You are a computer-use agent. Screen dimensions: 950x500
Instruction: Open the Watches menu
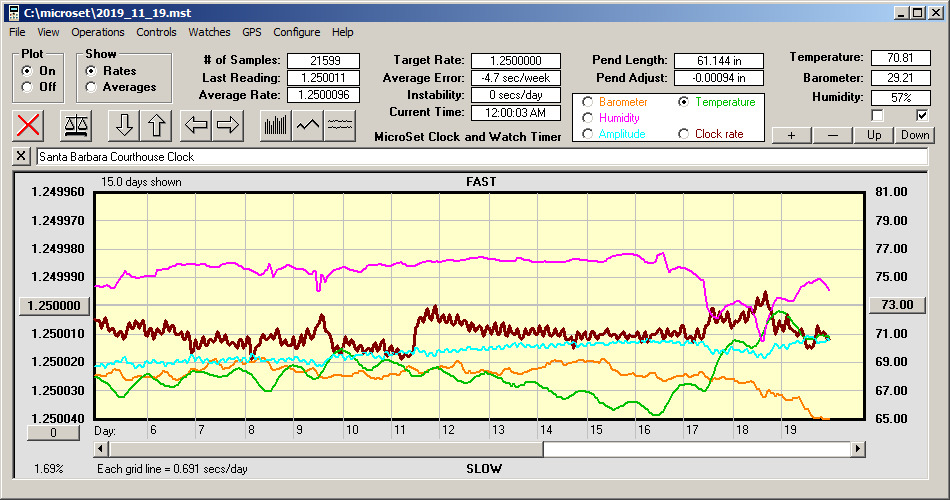point(209,32)
